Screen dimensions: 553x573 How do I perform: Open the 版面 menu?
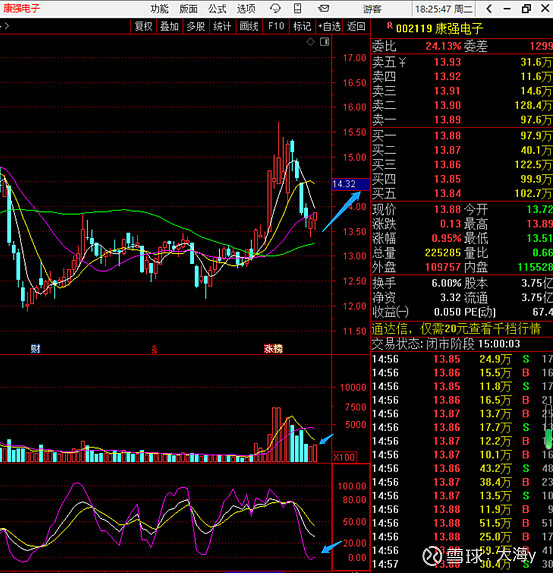coord(188,8)
